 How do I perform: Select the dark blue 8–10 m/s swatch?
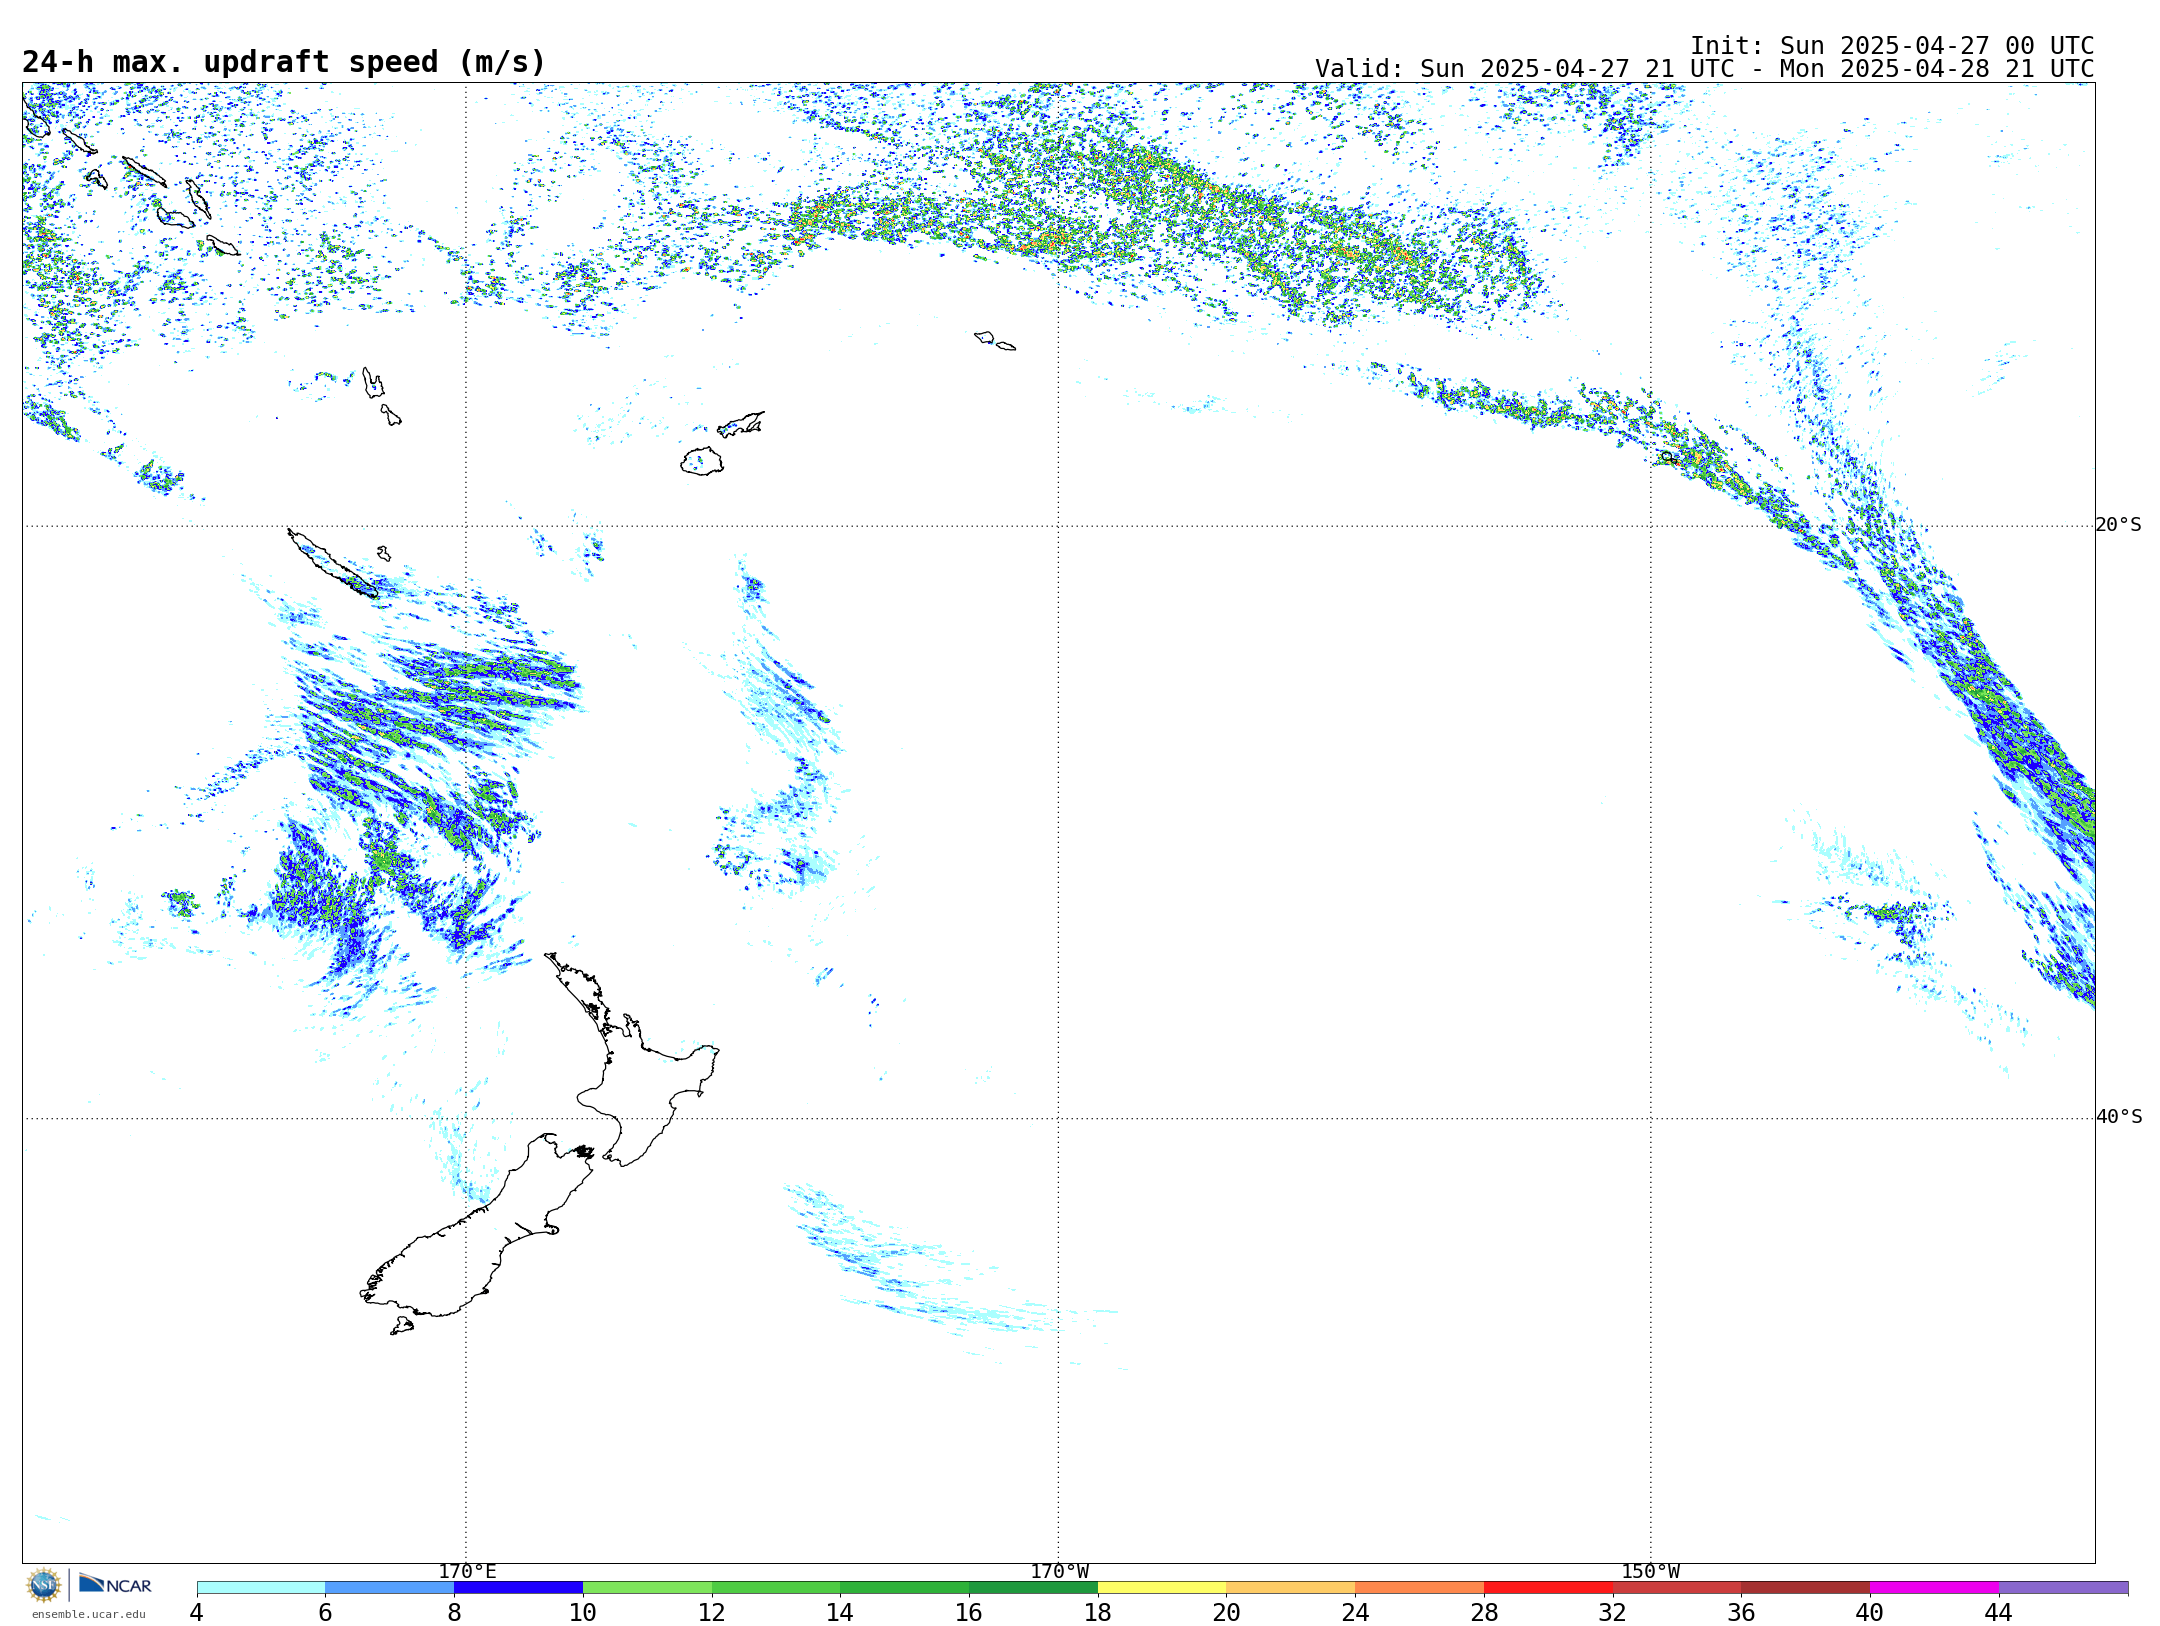[518, 1588]
